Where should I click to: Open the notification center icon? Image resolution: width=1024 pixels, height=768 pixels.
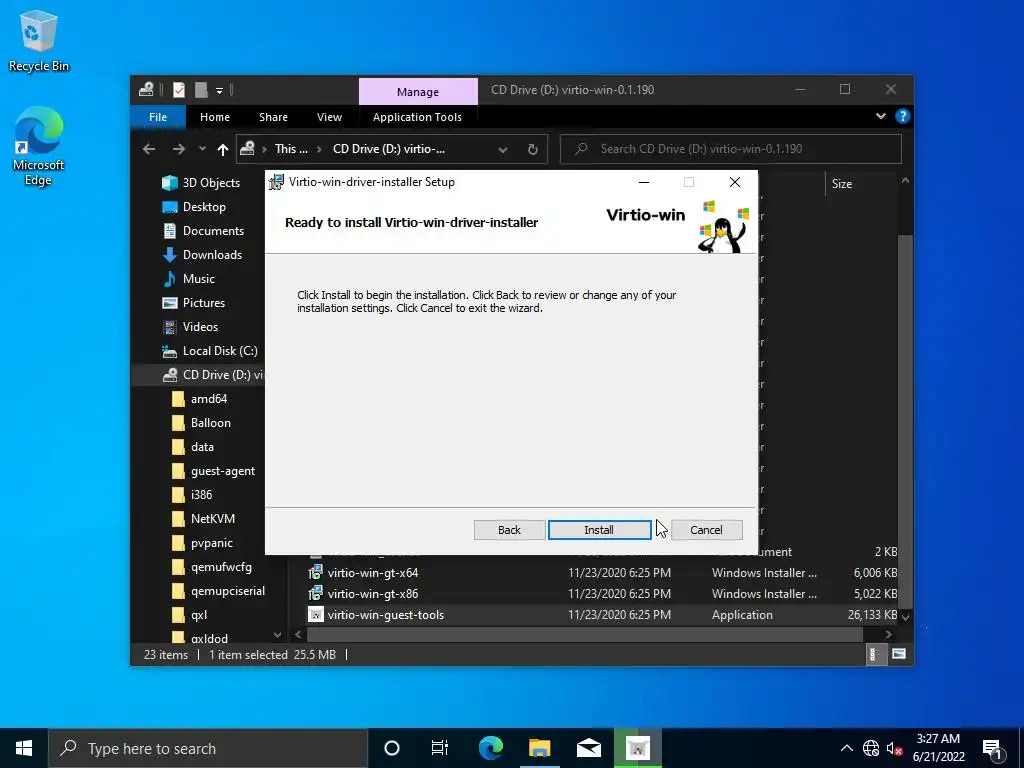[x=993, y=748]
